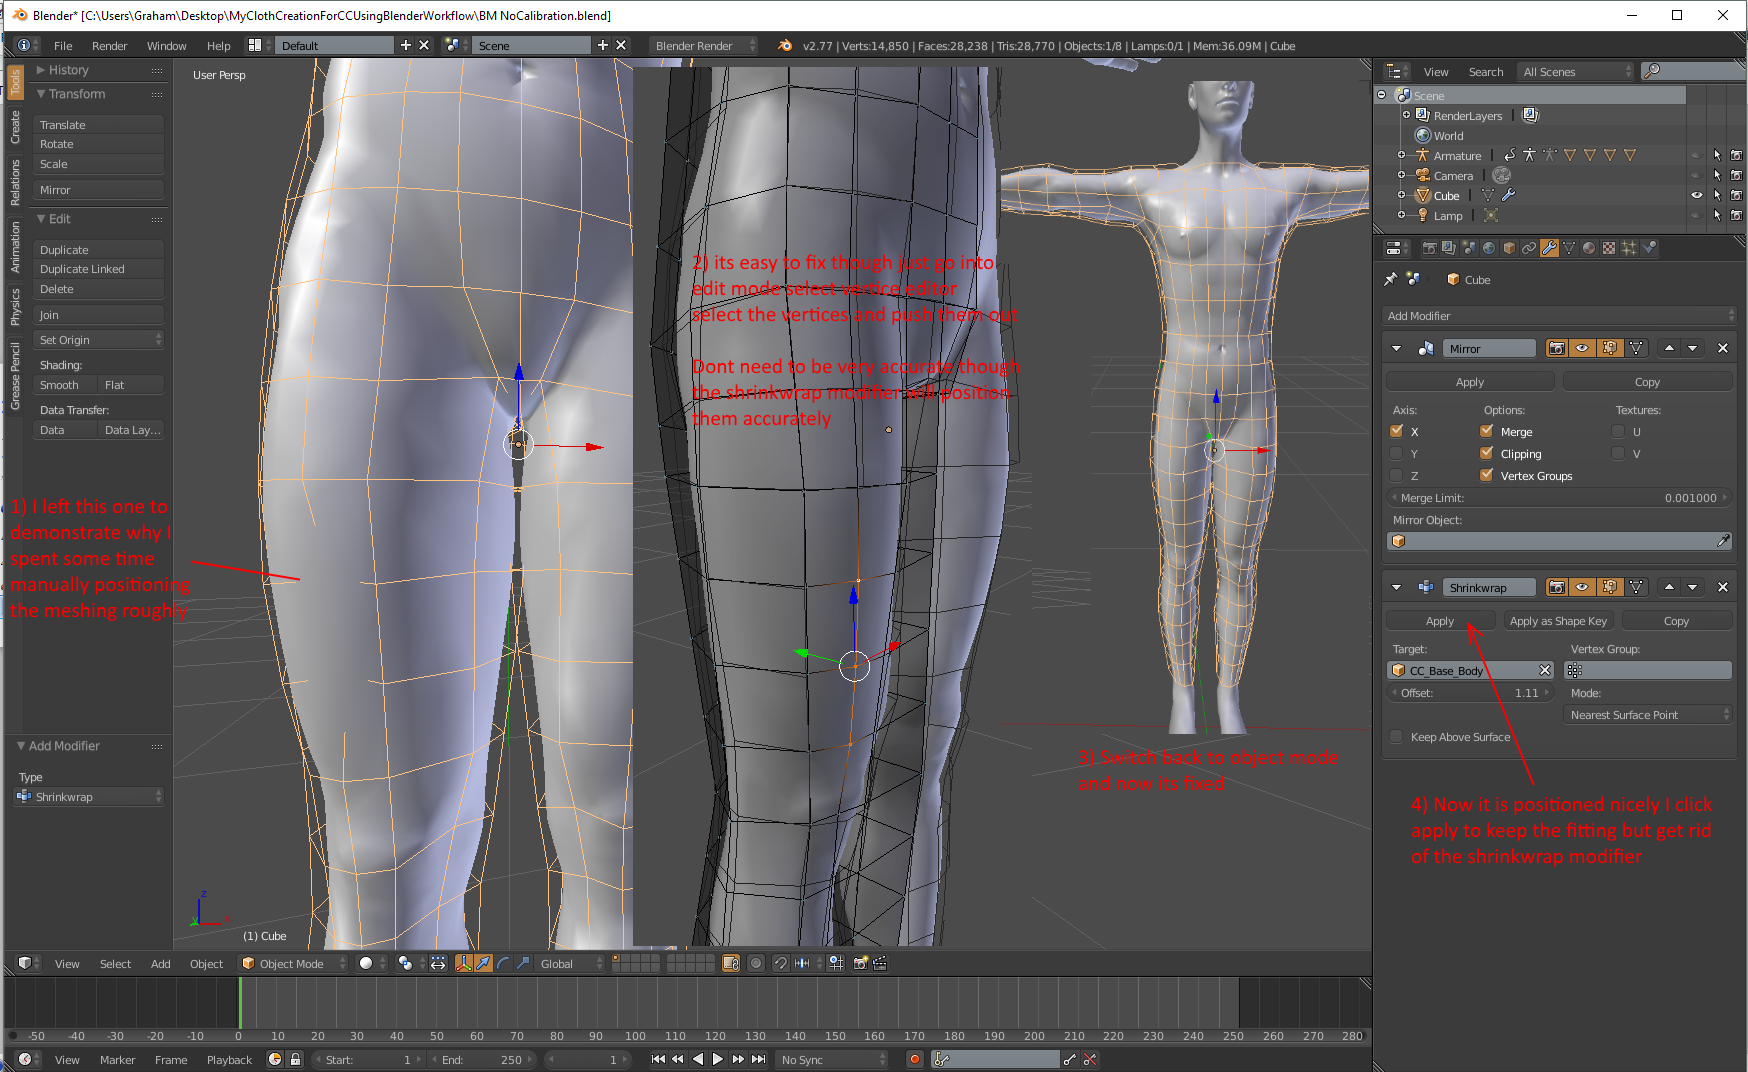Click Apply as Shape Key button

pos(1558,620)
